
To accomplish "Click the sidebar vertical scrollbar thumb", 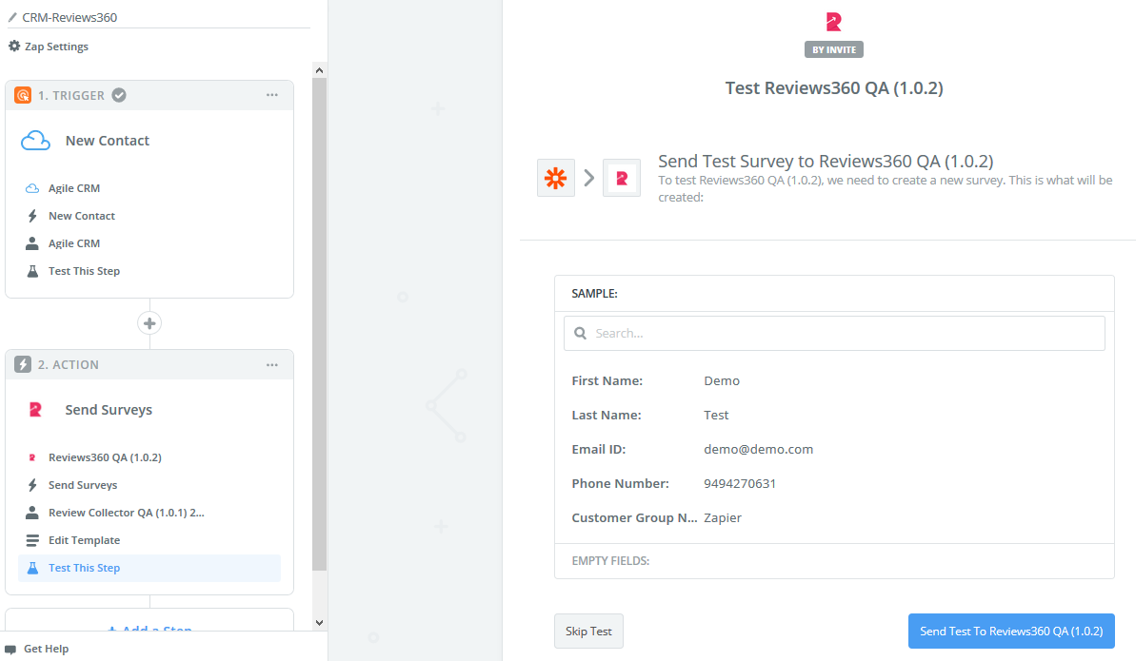I will 319,324.
